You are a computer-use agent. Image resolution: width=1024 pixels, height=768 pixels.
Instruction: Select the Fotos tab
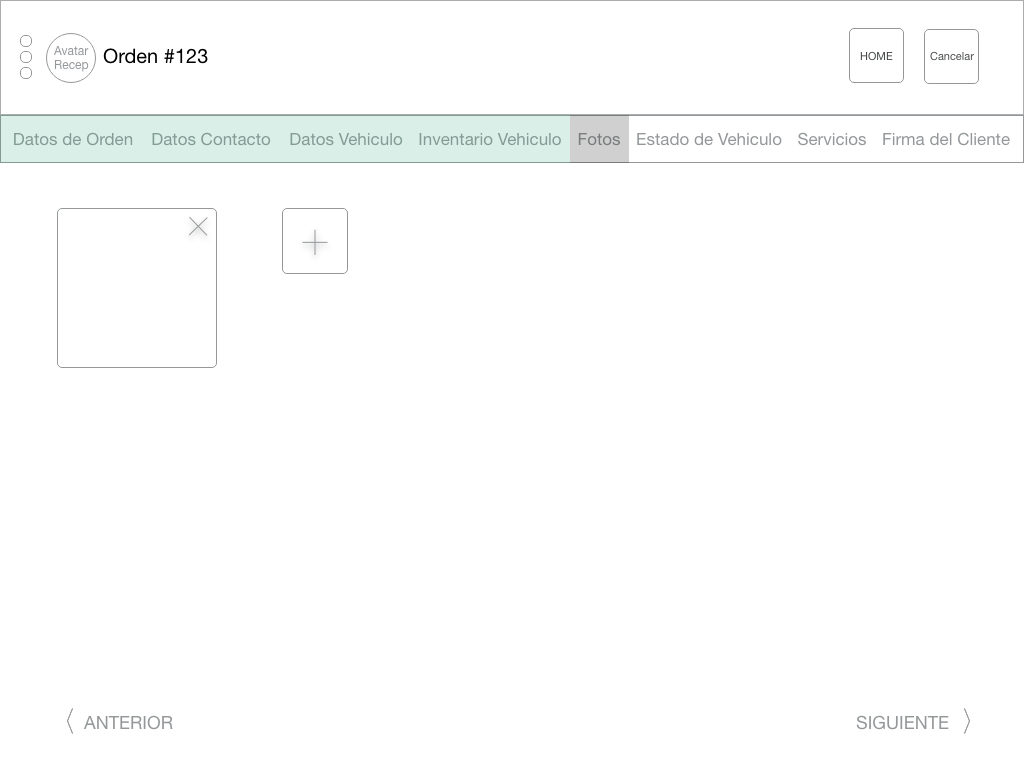coord(599,139)
